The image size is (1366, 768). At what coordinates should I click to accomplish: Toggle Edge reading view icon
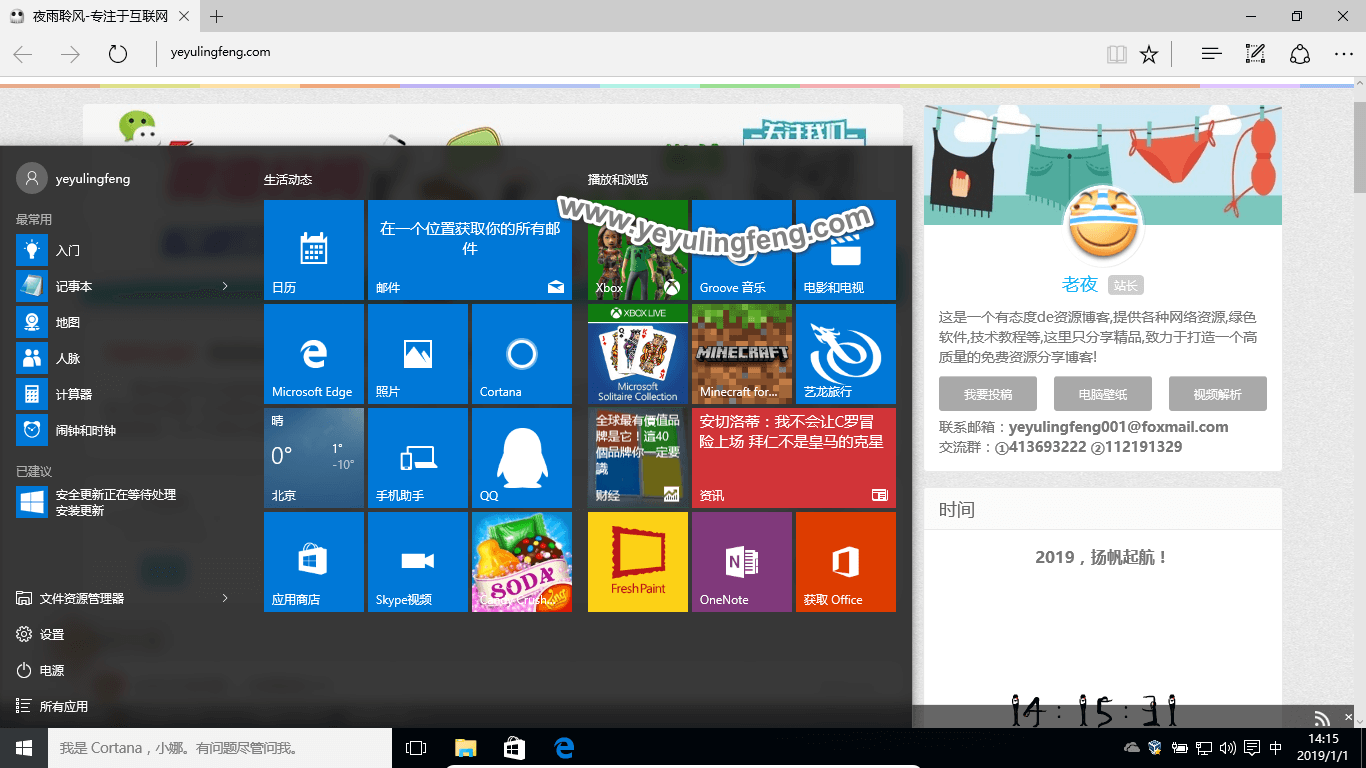coord(1116,54)
